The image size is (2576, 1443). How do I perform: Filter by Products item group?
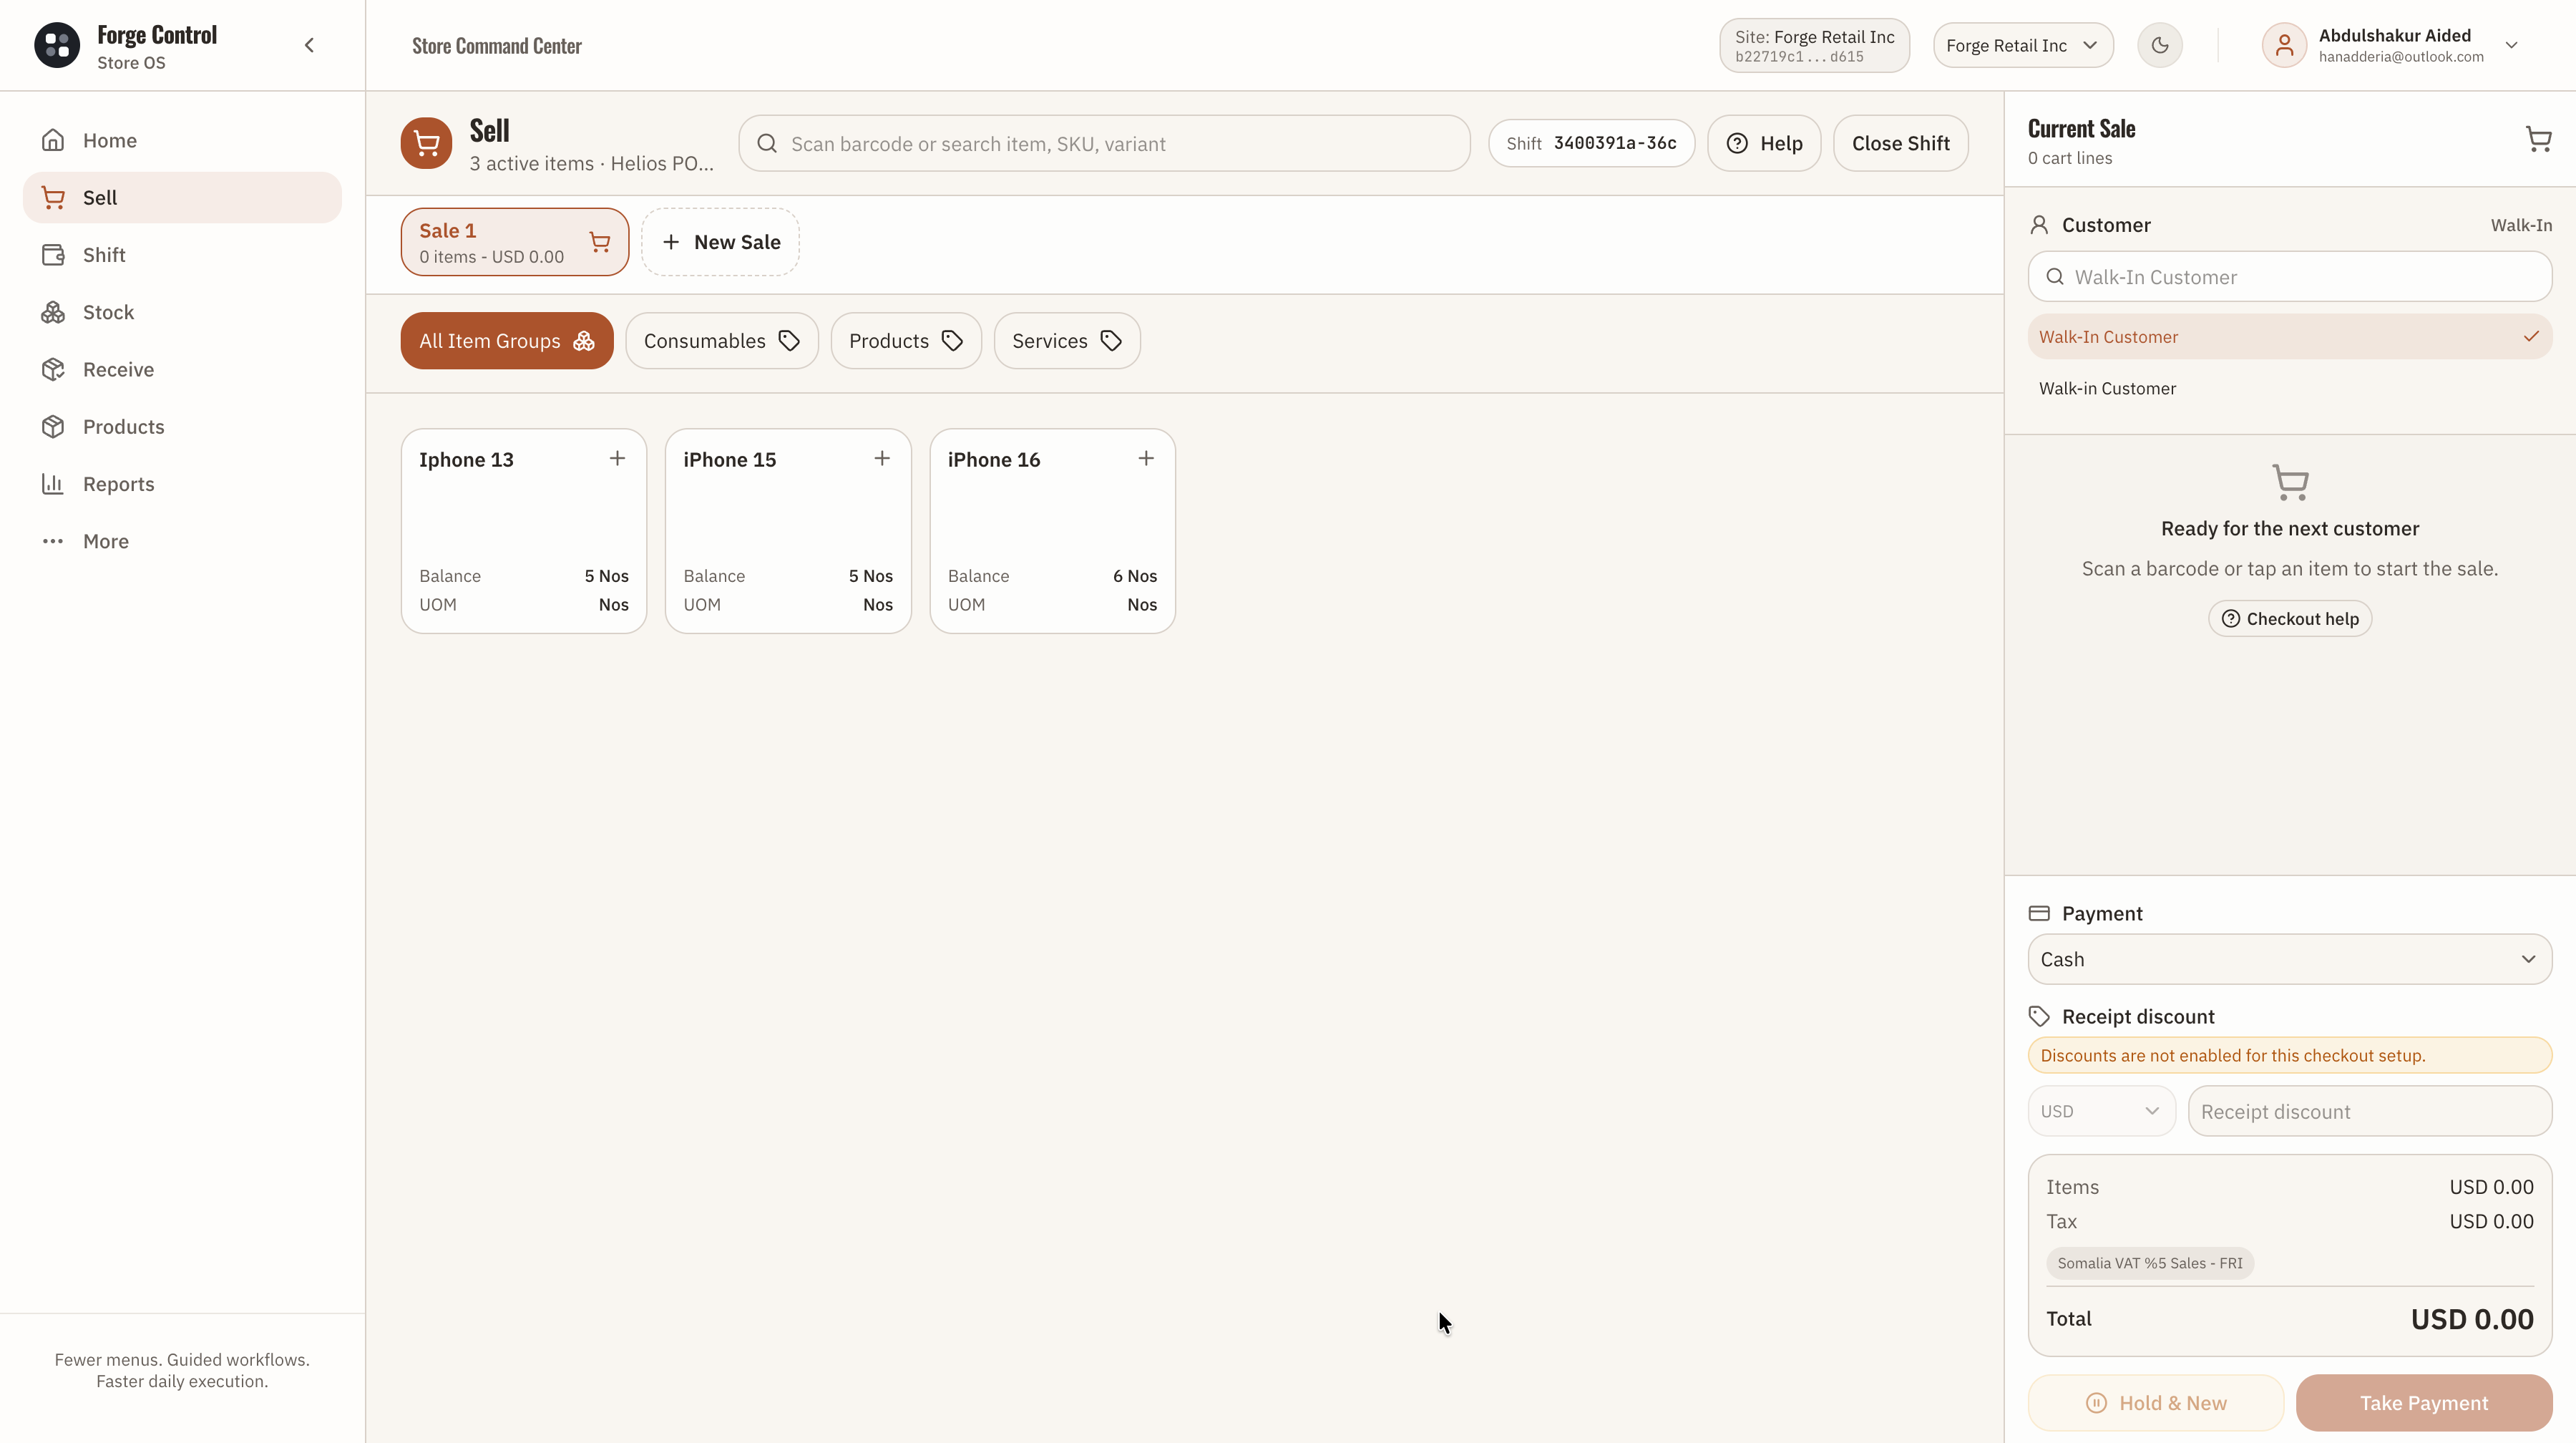[x=906, y=341]
